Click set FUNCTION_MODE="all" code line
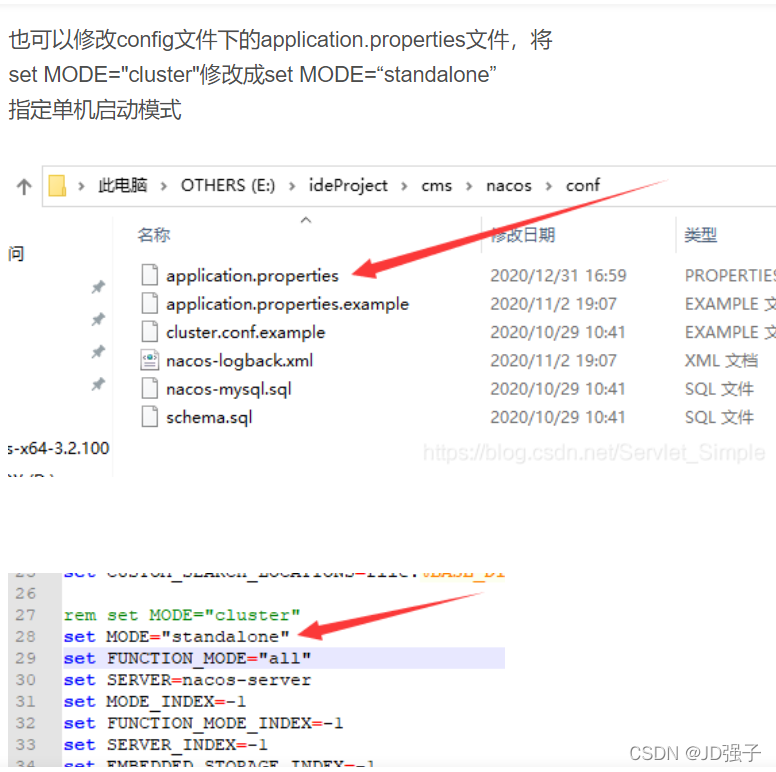 (x=187, y=658)
